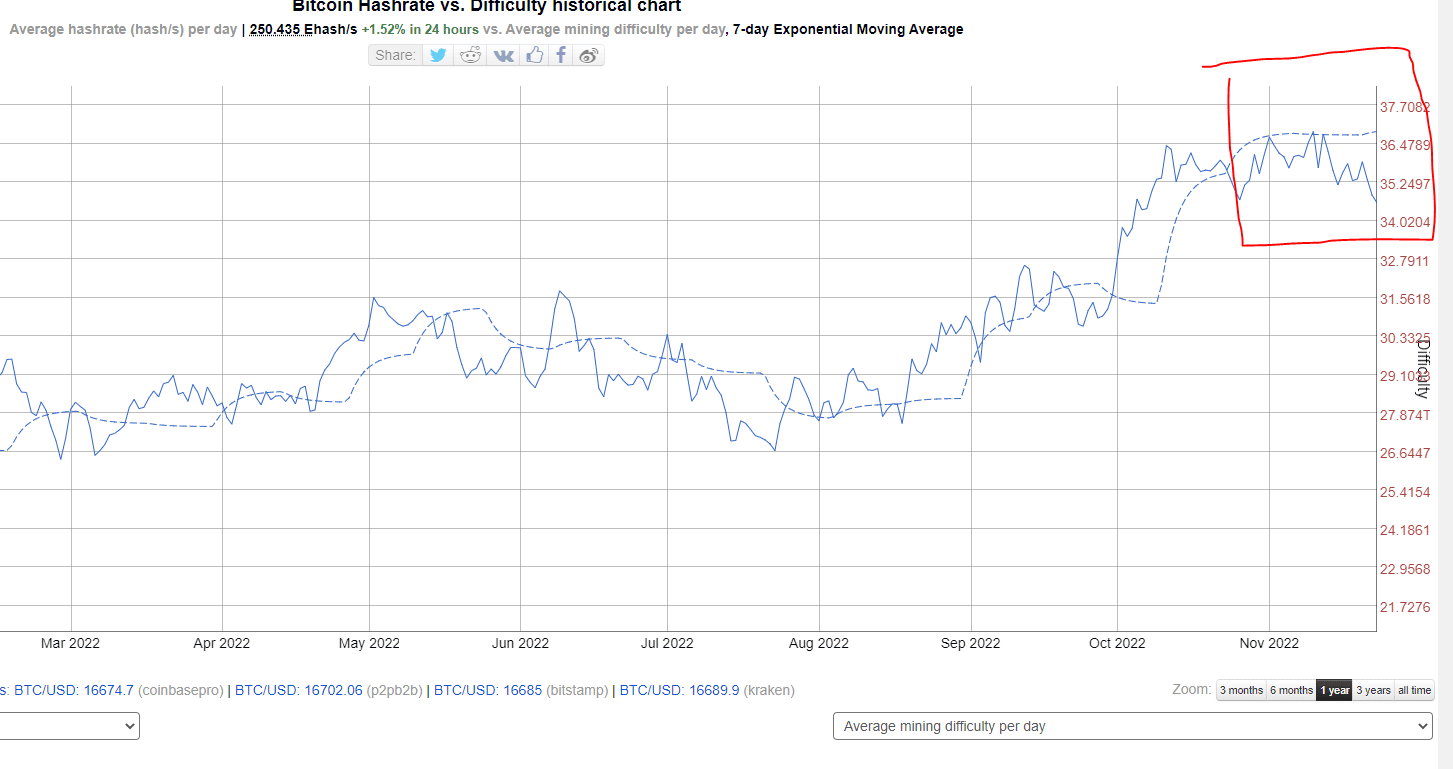Viewport: 1453px width, 769px height.
Task: Switch zoom to 3 years
Action: point(1373,690)
